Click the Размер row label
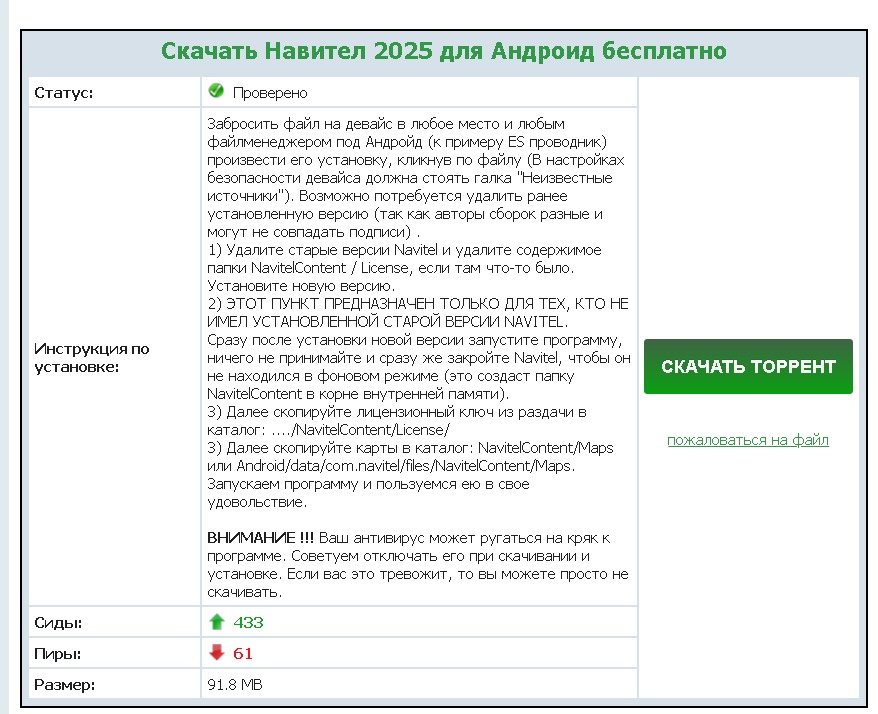 [x=65, y=684]
